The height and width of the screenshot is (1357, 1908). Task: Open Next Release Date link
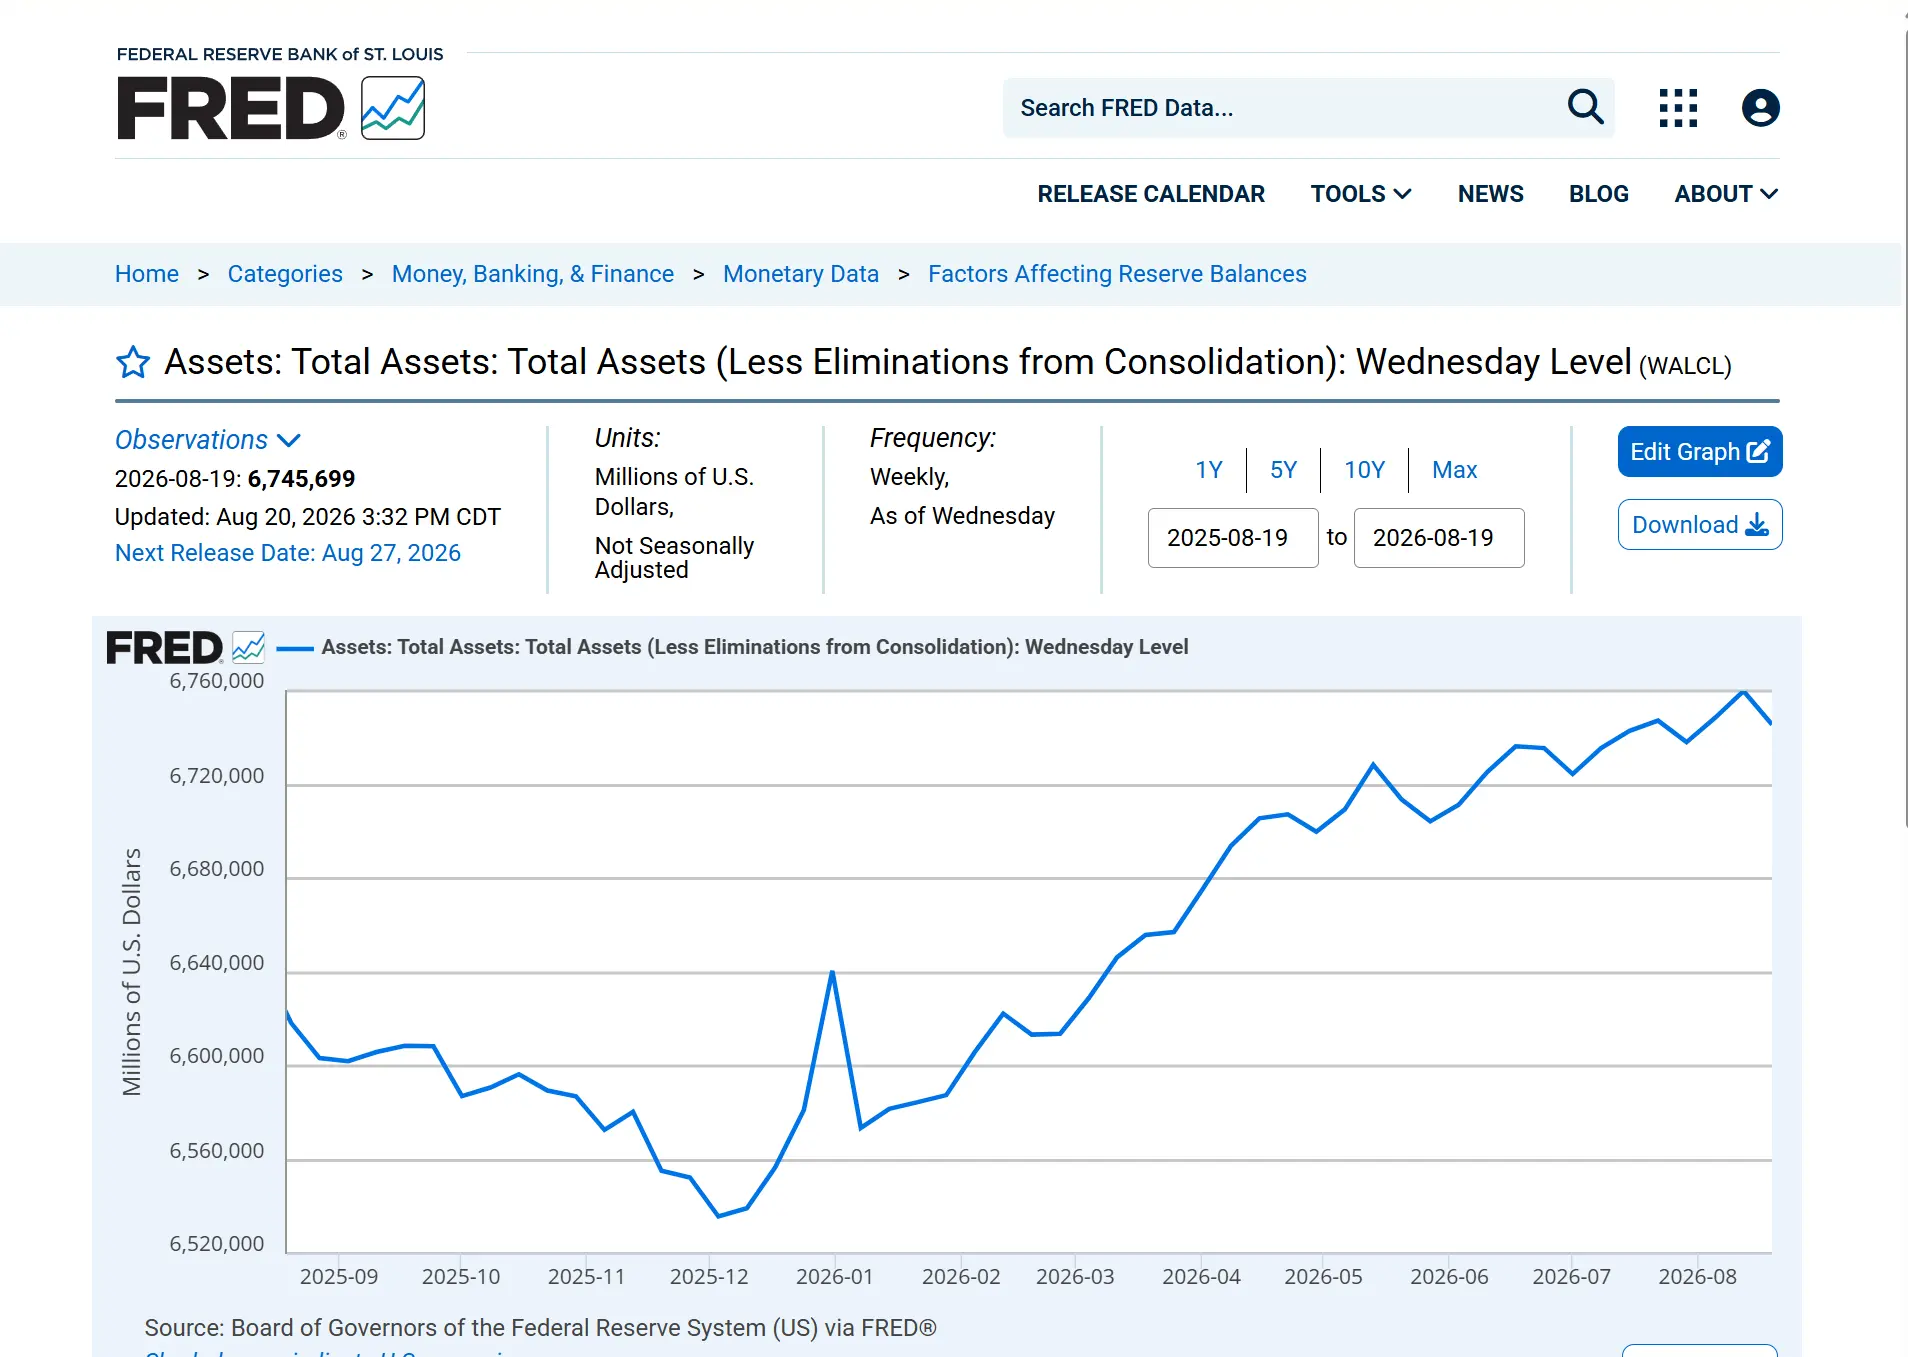click(x=288, y=553)
